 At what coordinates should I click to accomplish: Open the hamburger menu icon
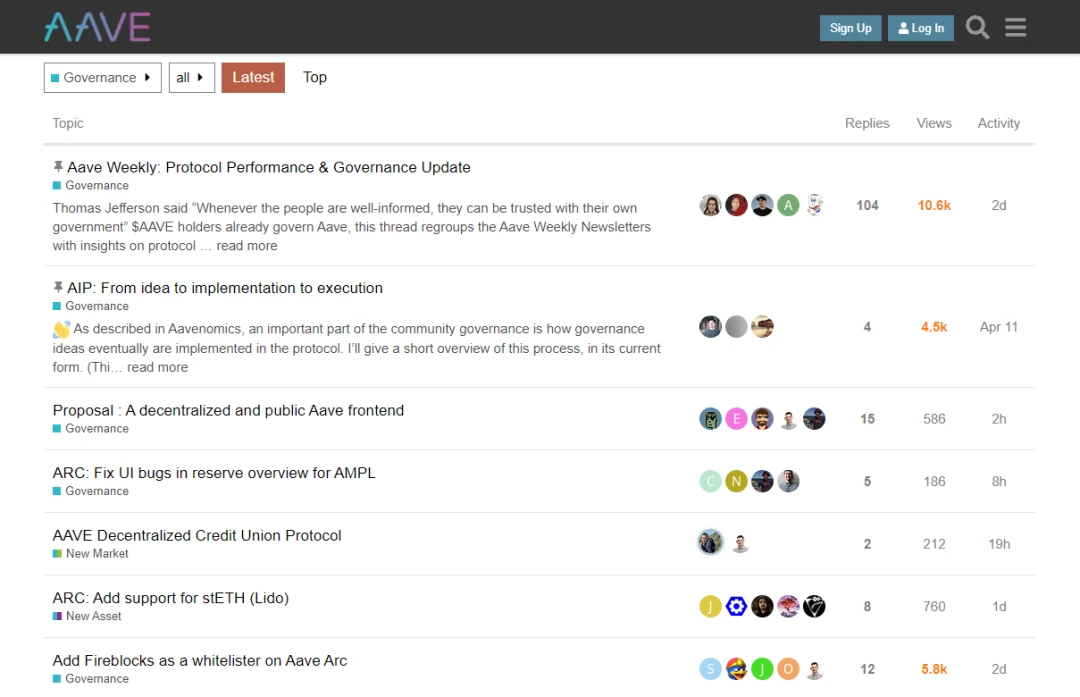click(1015, 28)
